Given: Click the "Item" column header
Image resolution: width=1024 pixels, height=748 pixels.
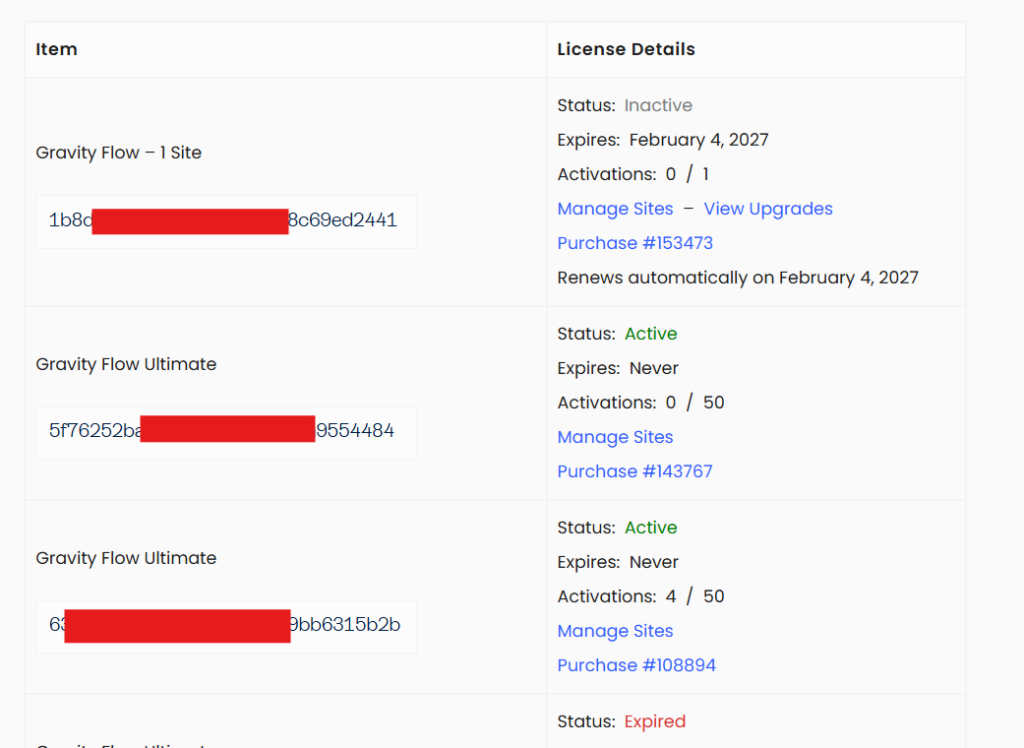Looking at the screenshot, I should (56, 49).
